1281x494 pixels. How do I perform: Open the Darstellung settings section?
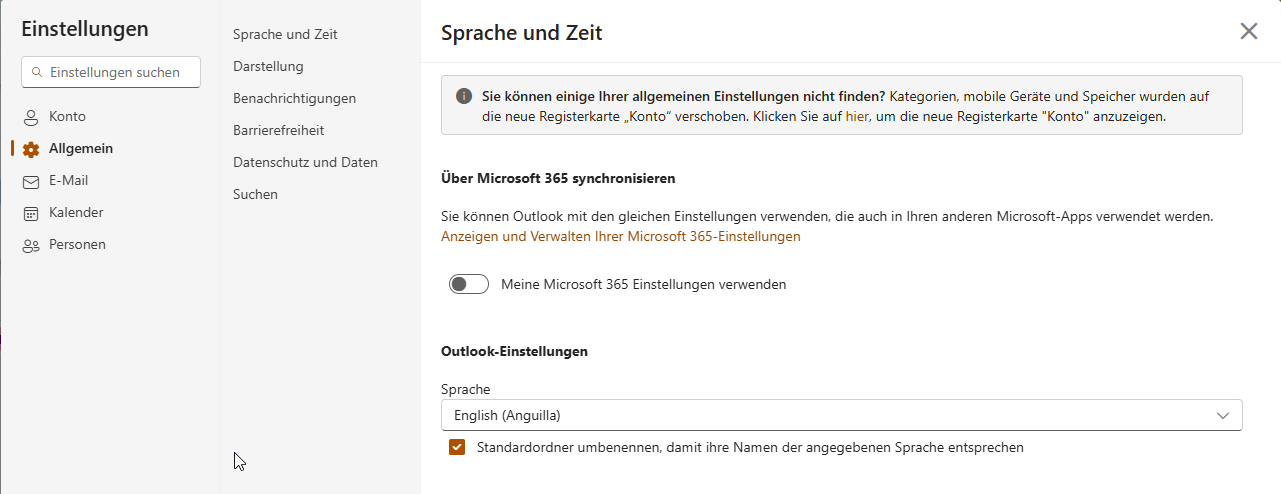point(268,66)
